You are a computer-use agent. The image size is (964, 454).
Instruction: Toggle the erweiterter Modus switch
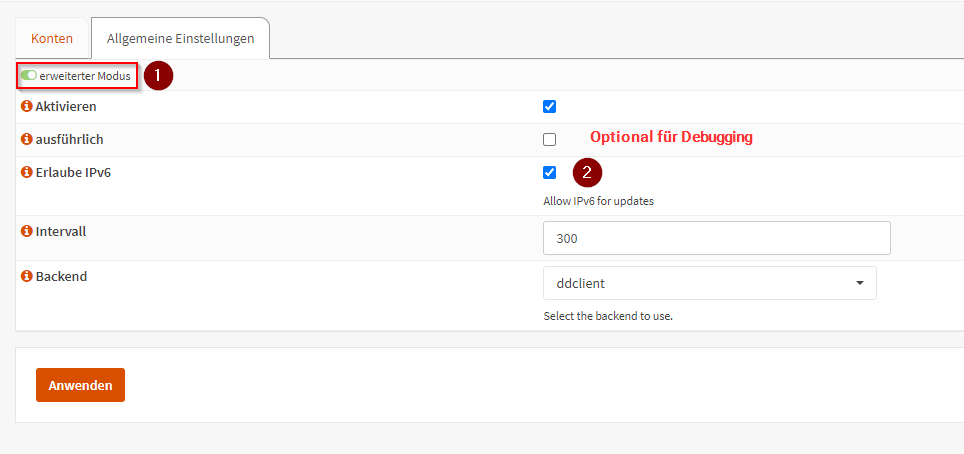coord(29,75)
